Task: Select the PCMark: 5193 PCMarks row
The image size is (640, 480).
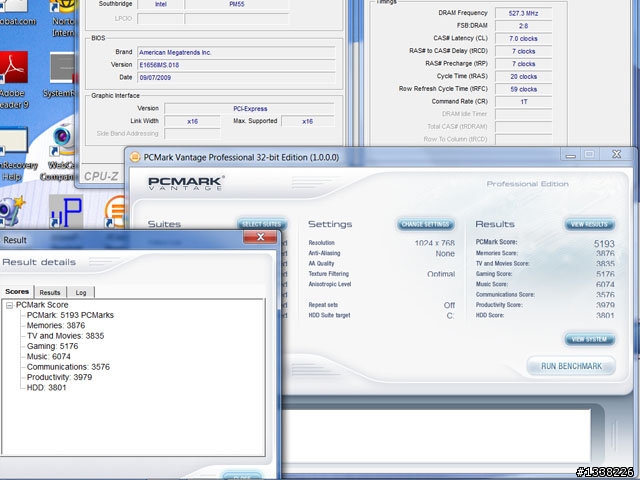Action: tap(70, 315)
